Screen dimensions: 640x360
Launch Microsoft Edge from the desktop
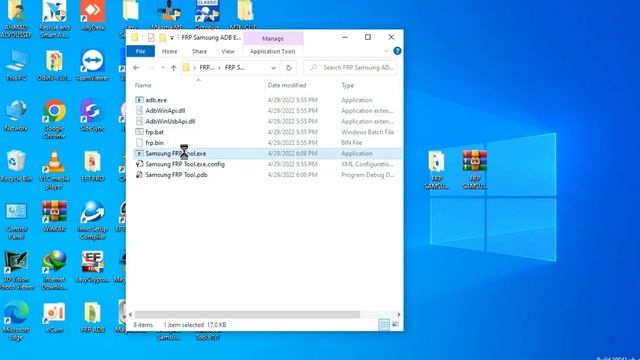click(x=16, y=321)
